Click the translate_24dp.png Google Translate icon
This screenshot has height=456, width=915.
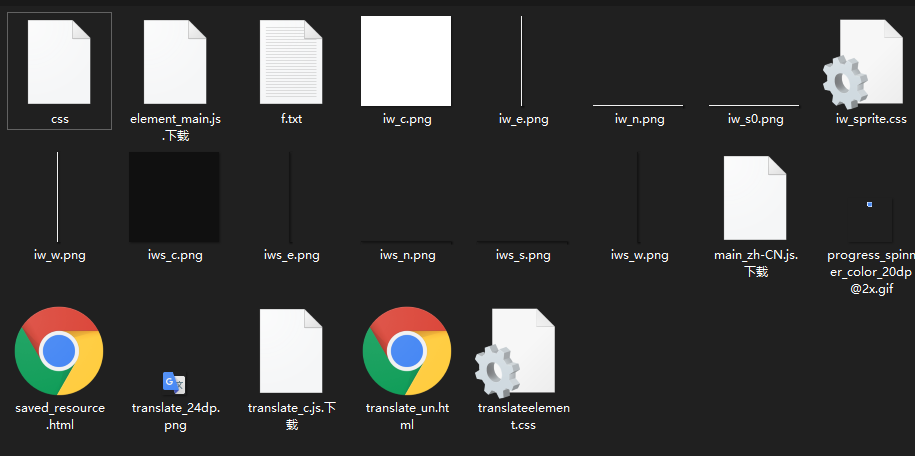pos(175,381)
